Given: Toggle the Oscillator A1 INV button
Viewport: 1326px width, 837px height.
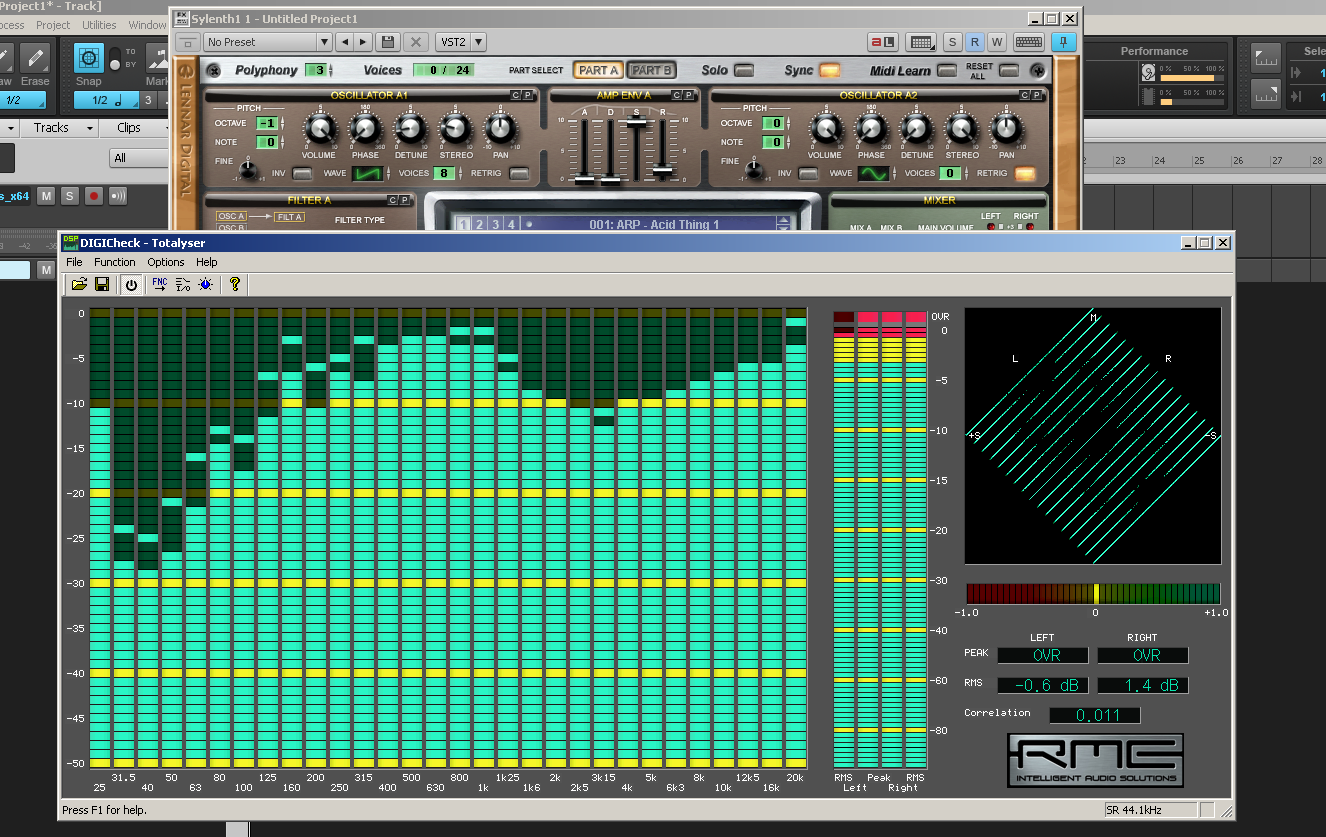Looking at the screenshot, I should coord(301,173).
